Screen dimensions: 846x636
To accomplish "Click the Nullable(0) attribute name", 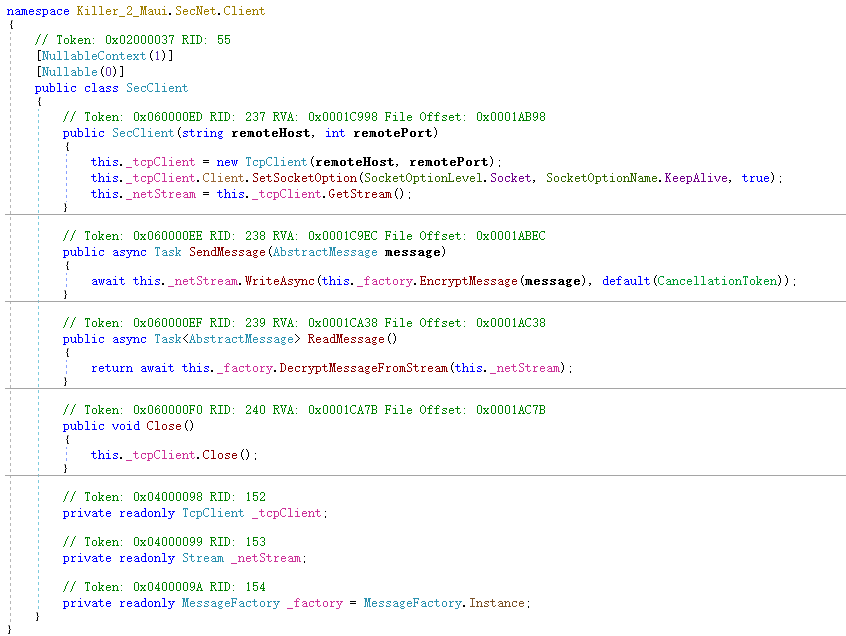I will [x=69, y=72].
